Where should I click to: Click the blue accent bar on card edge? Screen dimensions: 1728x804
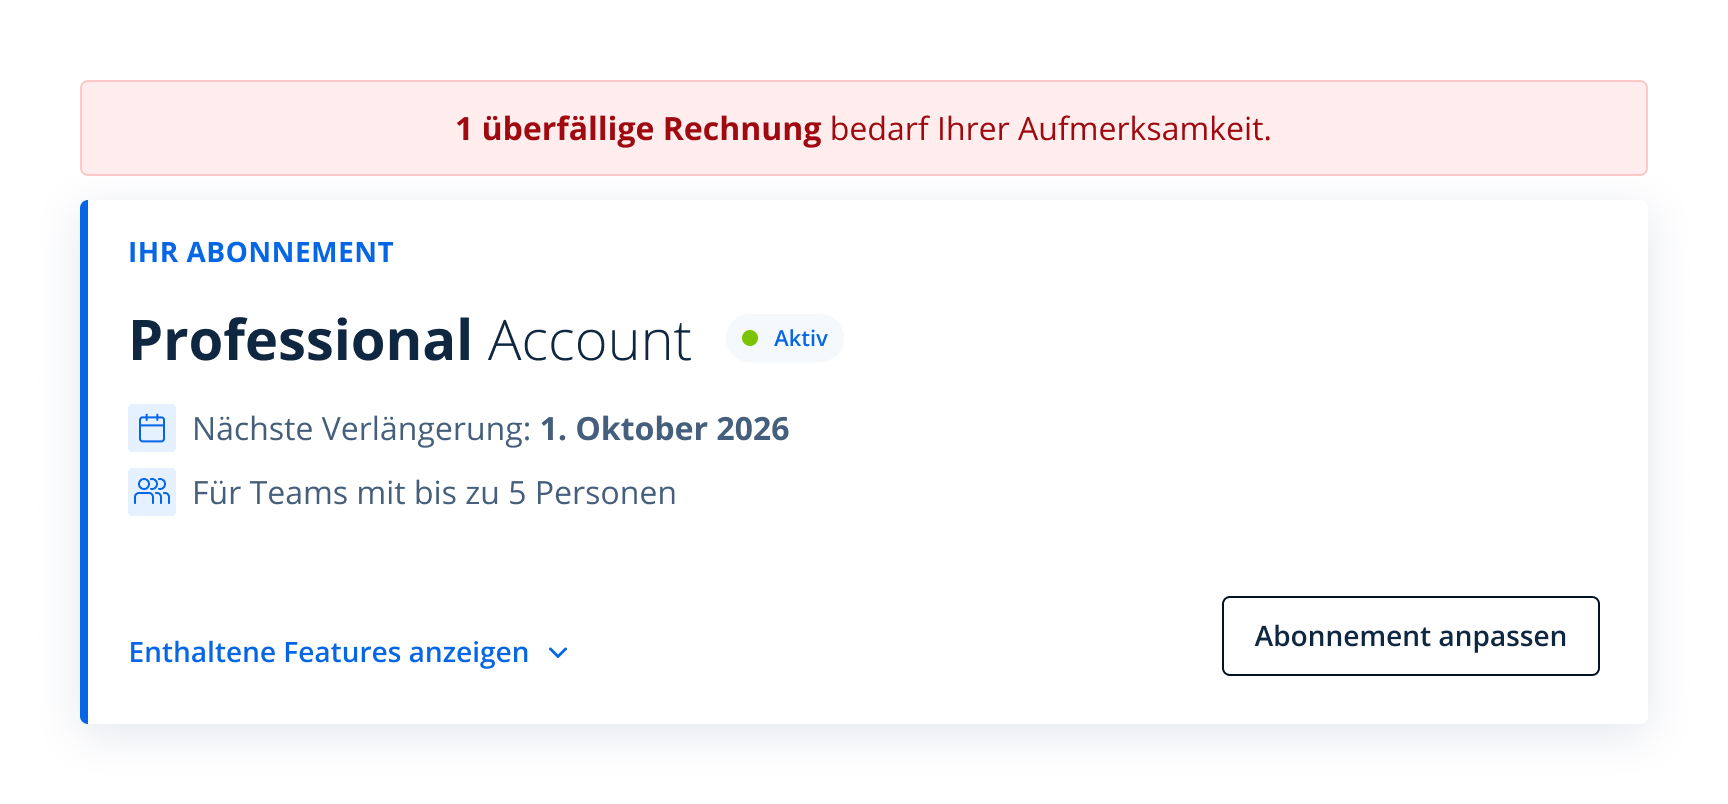(84, 462)
